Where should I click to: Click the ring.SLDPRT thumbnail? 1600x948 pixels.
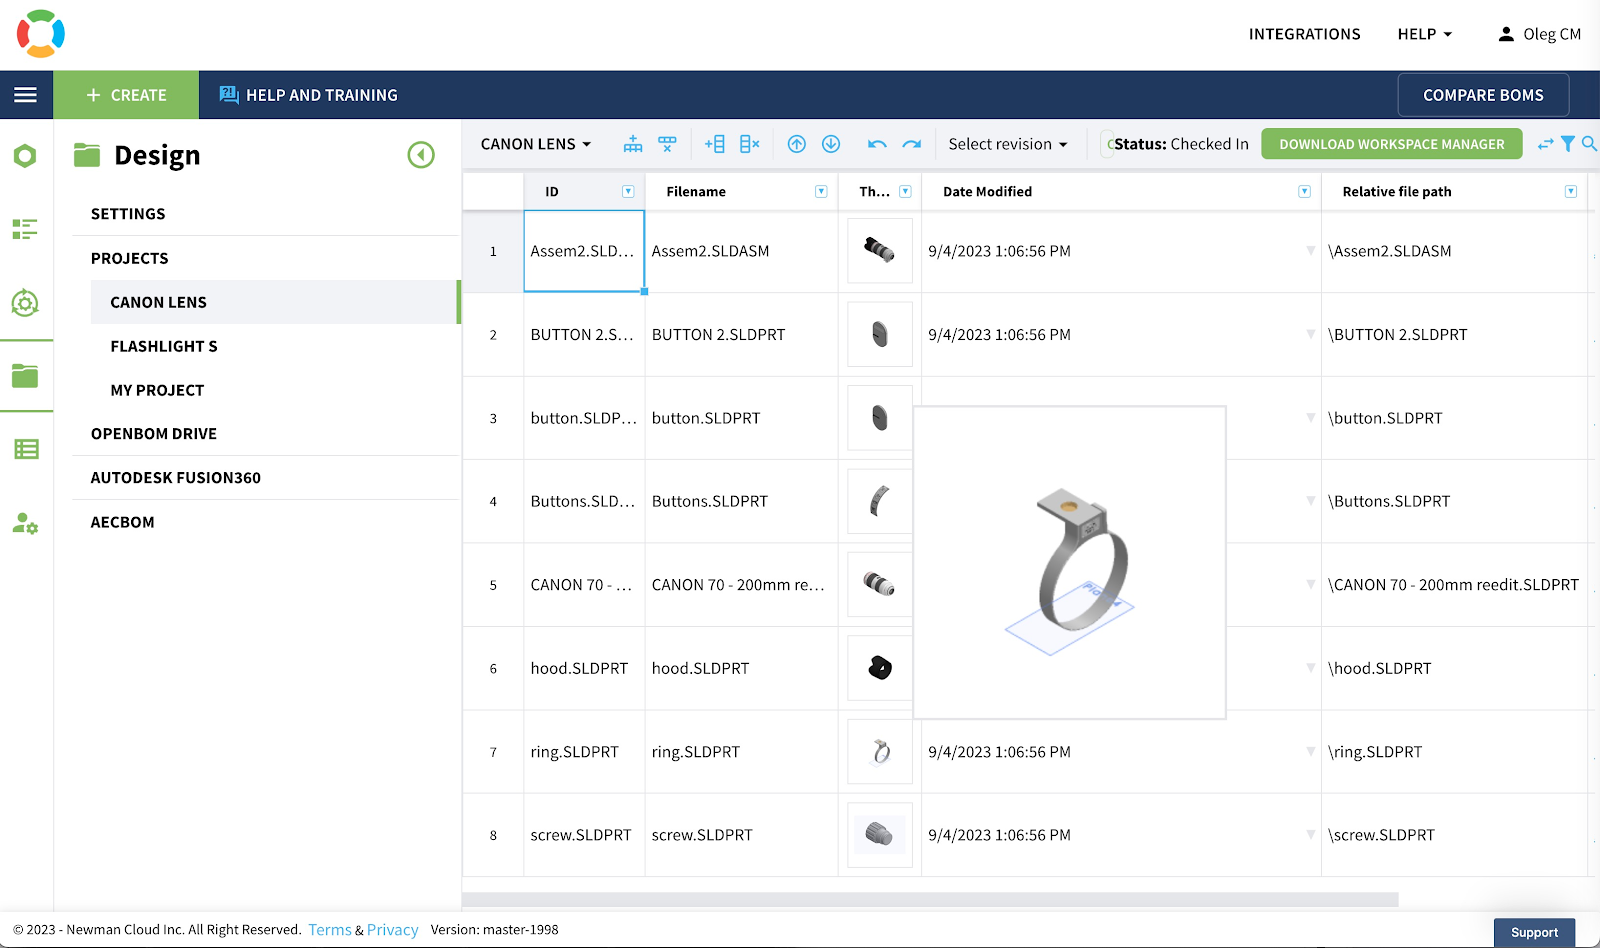click(880, 752)
